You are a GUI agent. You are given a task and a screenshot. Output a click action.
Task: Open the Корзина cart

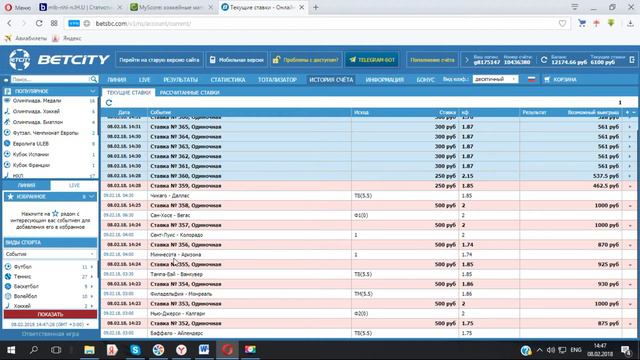(x=560, y=79)
